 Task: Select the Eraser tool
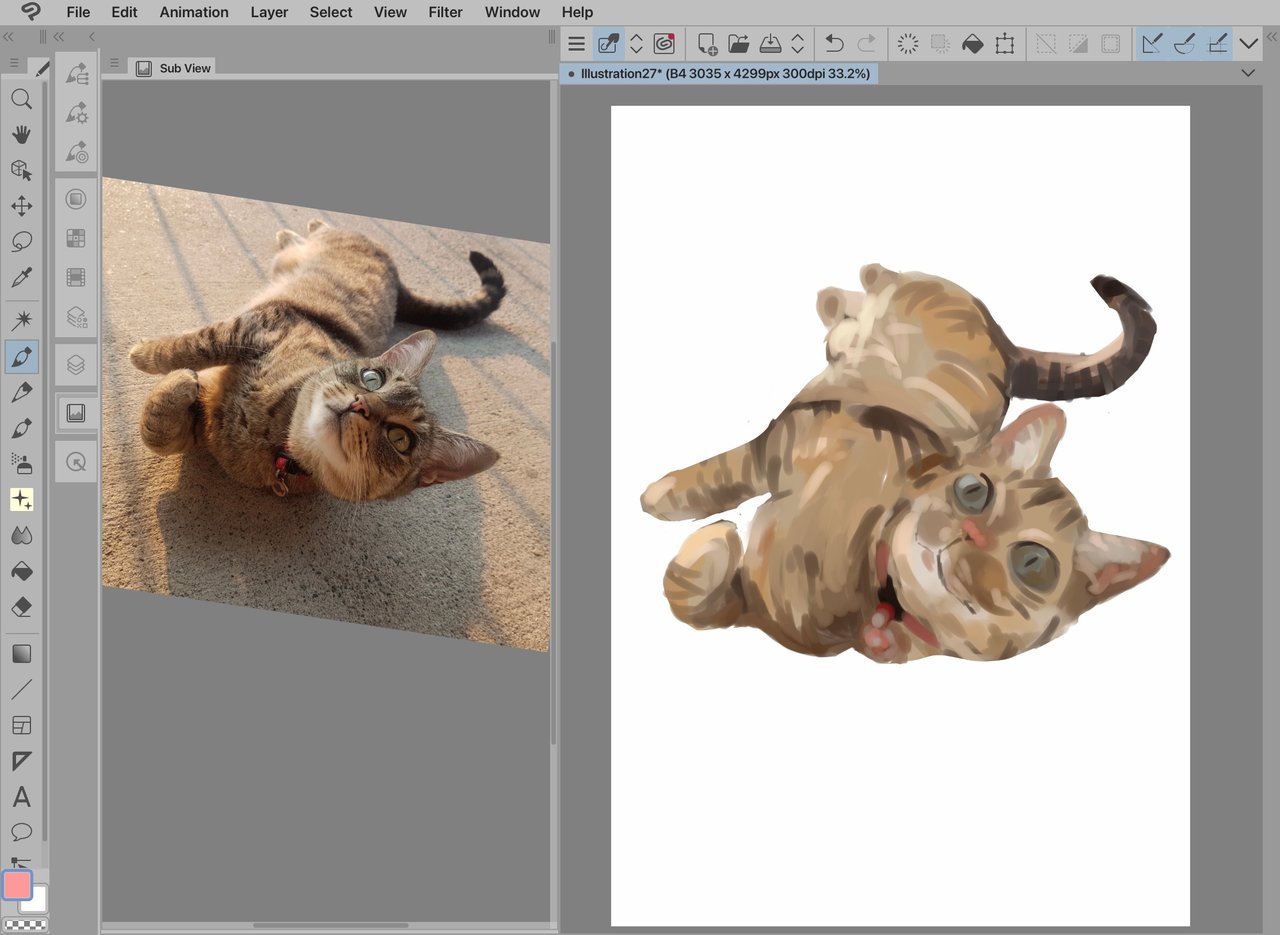click(x=21, y=607)
